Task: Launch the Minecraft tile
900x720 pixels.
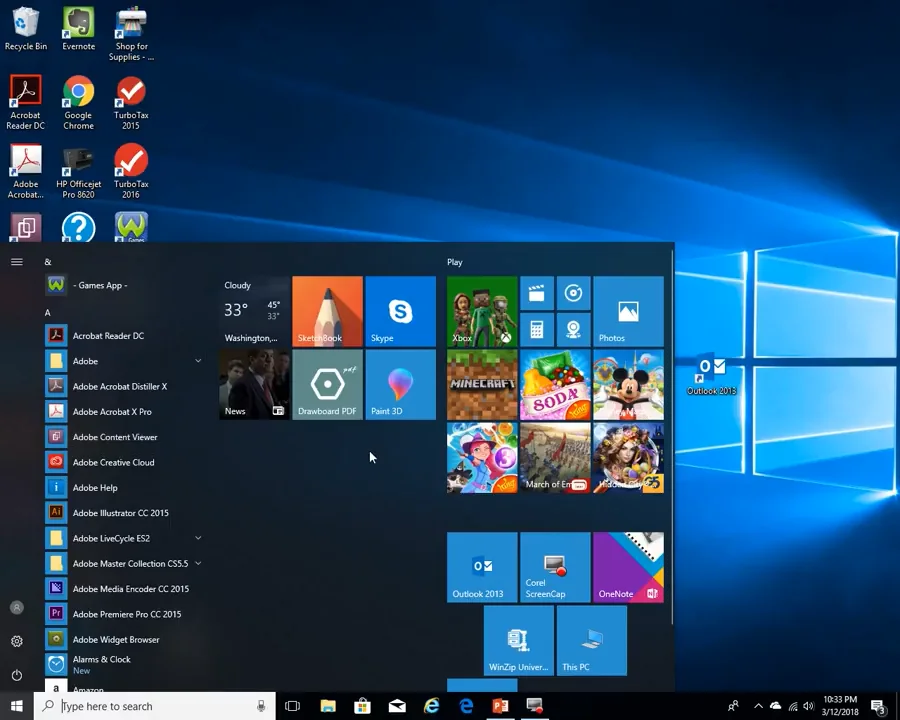Action: tap(482, 385)
